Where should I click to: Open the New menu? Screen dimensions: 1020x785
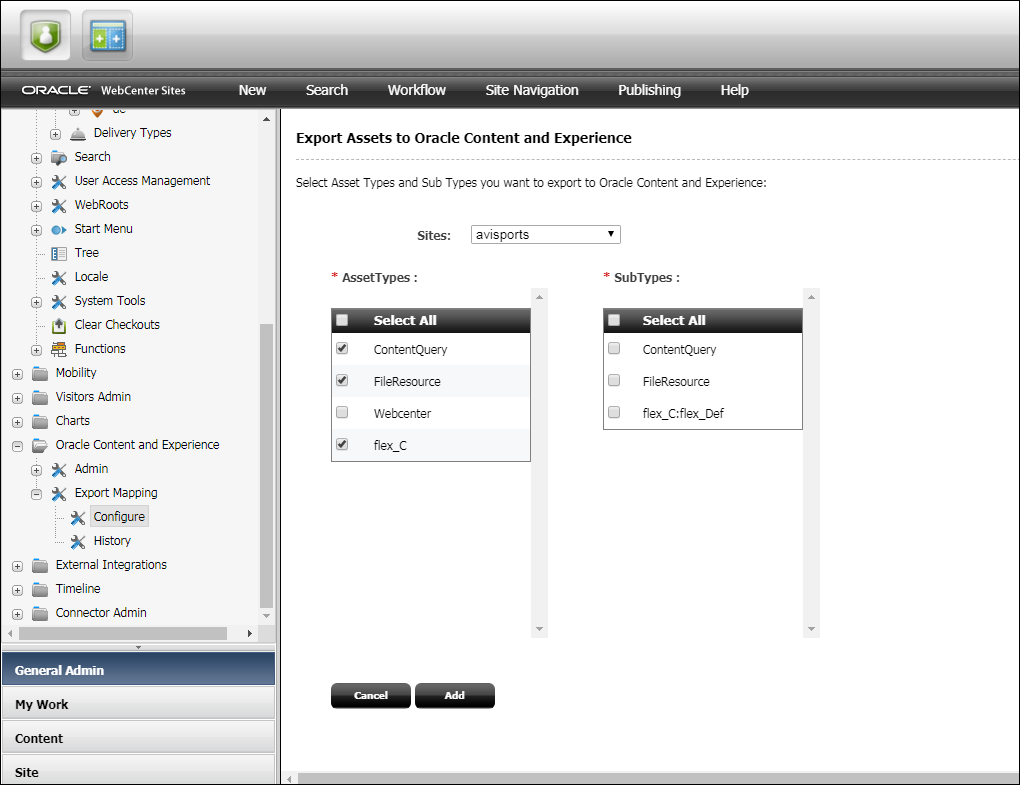252,90
